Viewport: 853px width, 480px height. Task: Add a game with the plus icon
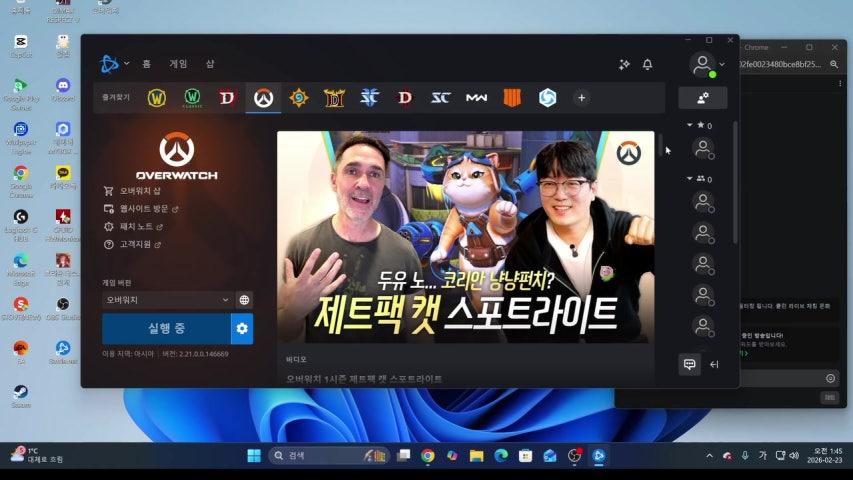tap(581, 98)
